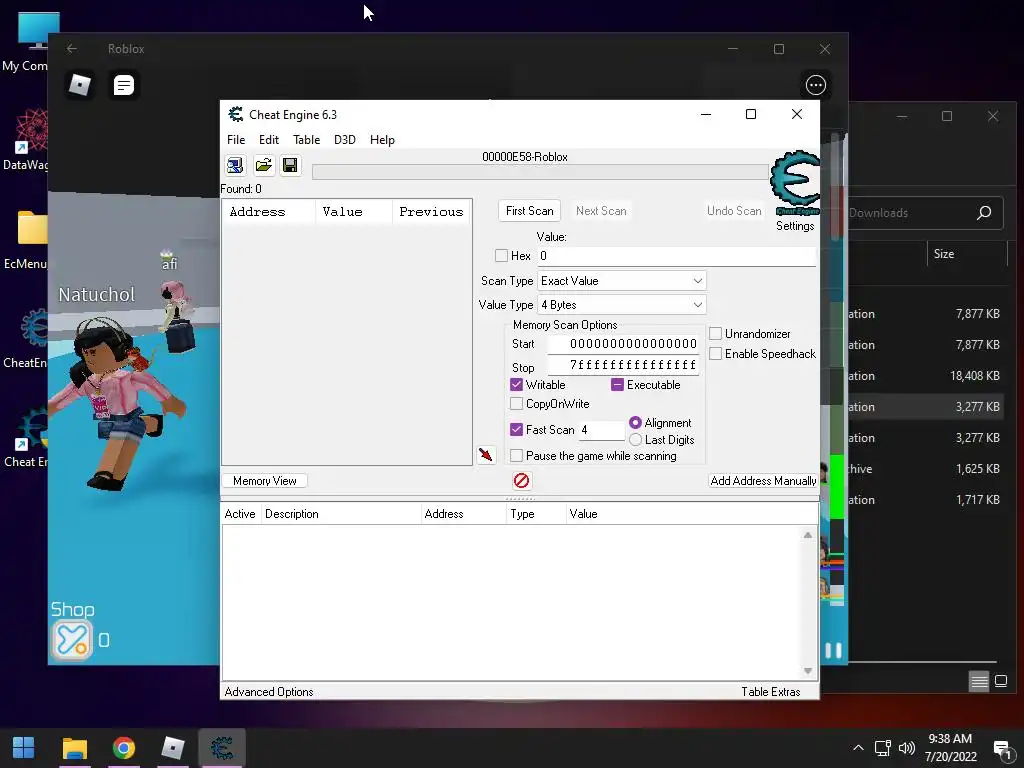Launch Chrome from the taskbar

pos(123,748)
